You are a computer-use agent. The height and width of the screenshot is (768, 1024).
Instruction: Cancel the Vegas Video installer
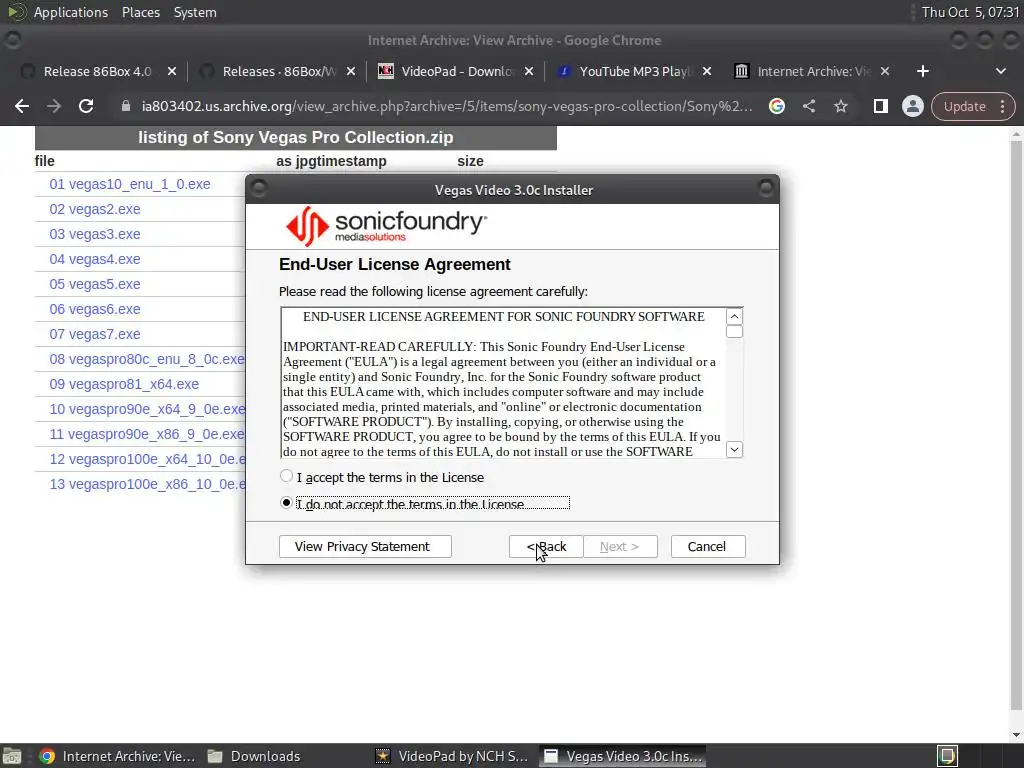(708, 547)
